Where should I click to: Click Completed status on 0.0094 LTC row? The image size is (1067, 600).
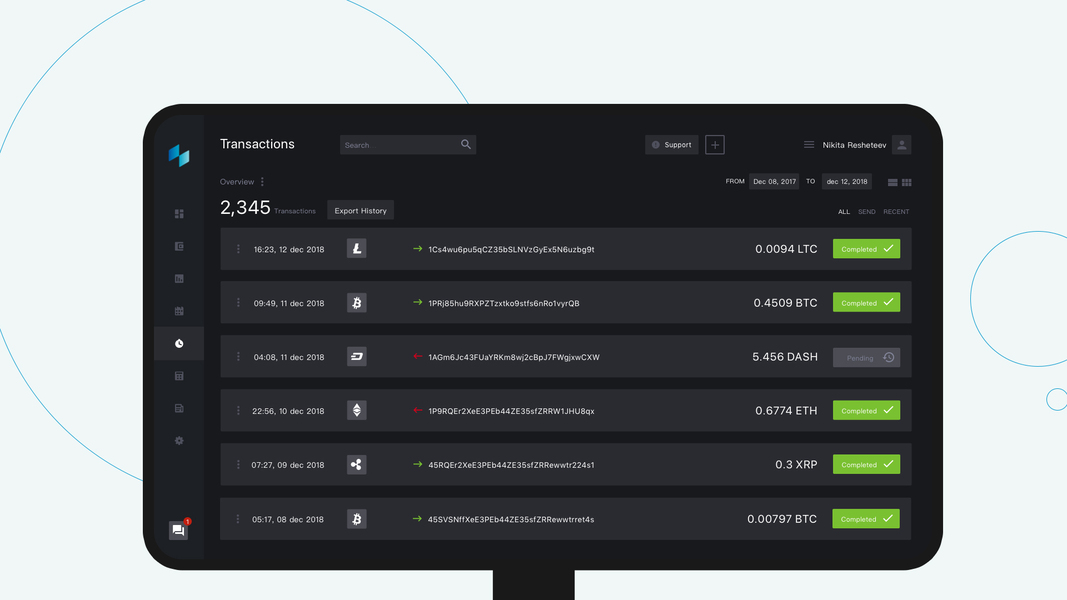866,249
